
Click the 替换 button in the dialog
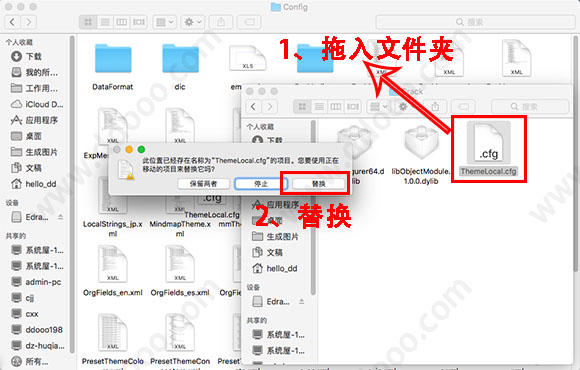pyautogui.click(x=318, y=184)
